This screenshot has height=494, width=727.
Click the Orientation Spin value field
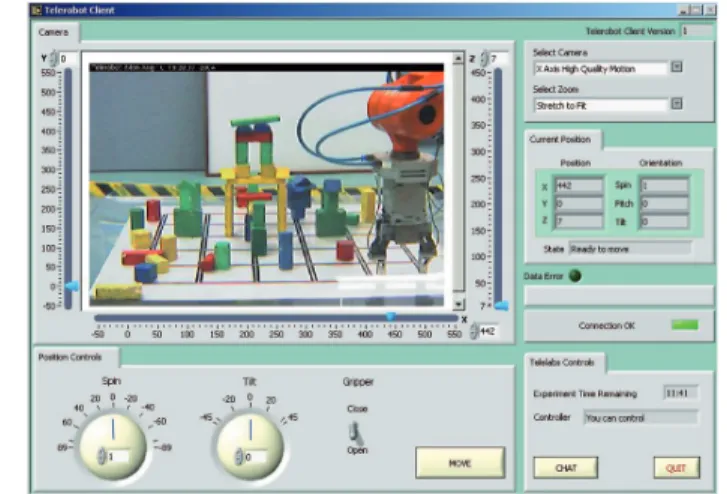664,186
